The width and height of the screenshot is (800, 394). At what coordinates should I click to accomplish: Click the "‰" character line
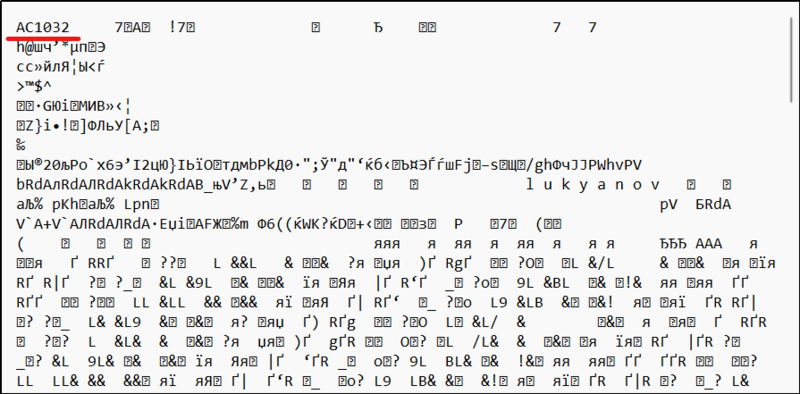tap(21, 145)
